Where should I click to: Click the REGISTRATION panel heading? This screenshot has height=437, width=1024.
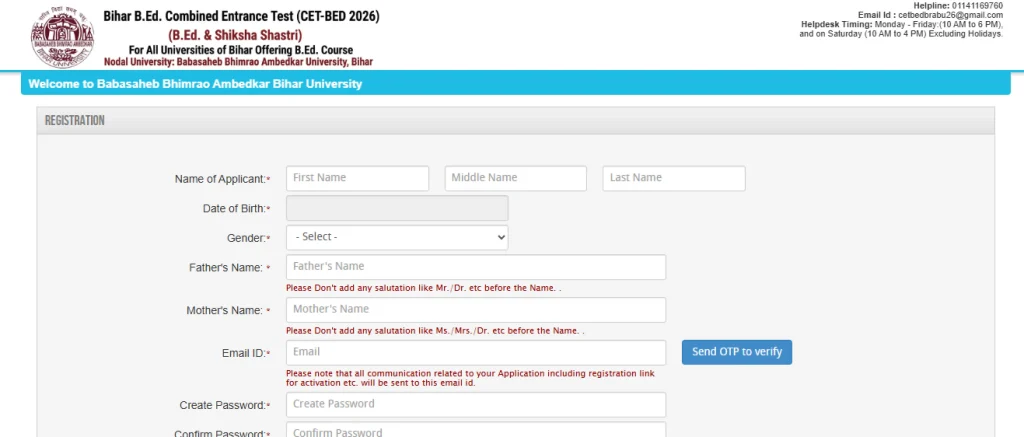click(x=74, y=121)
